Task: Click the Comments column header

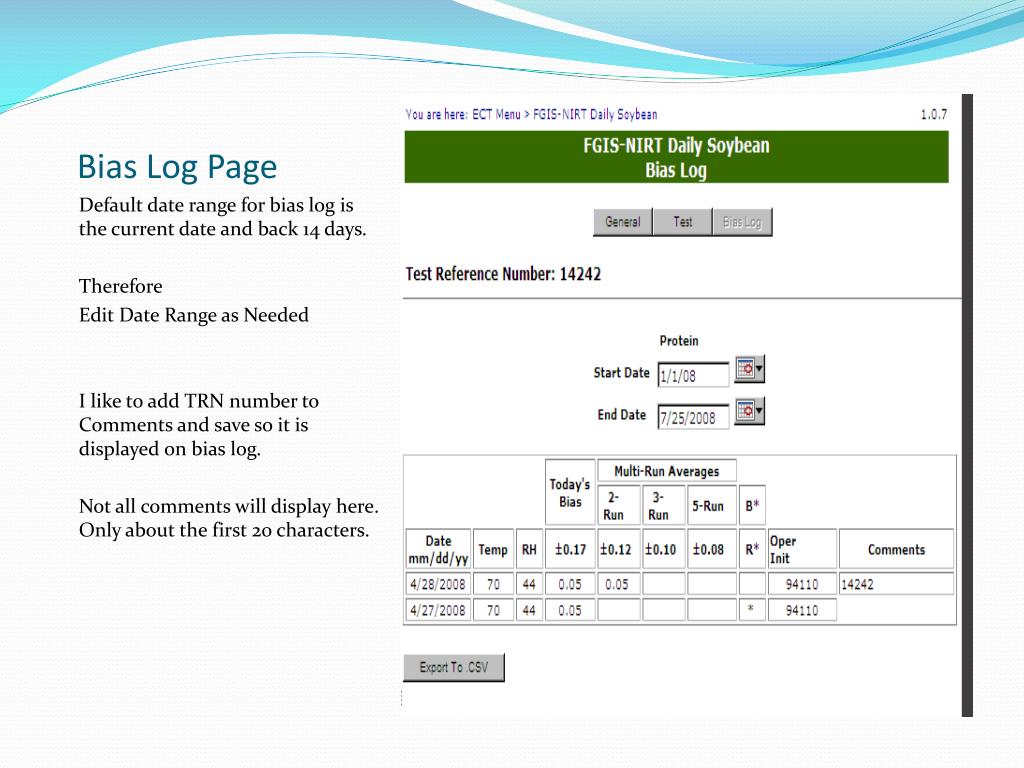Action: click(x=896, y=549)
